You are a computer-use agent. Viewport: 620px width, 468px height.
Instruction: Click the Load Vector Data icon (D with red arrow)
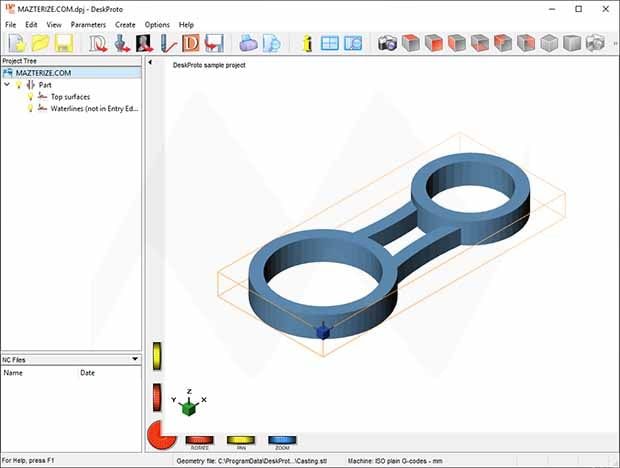point(98,43)
